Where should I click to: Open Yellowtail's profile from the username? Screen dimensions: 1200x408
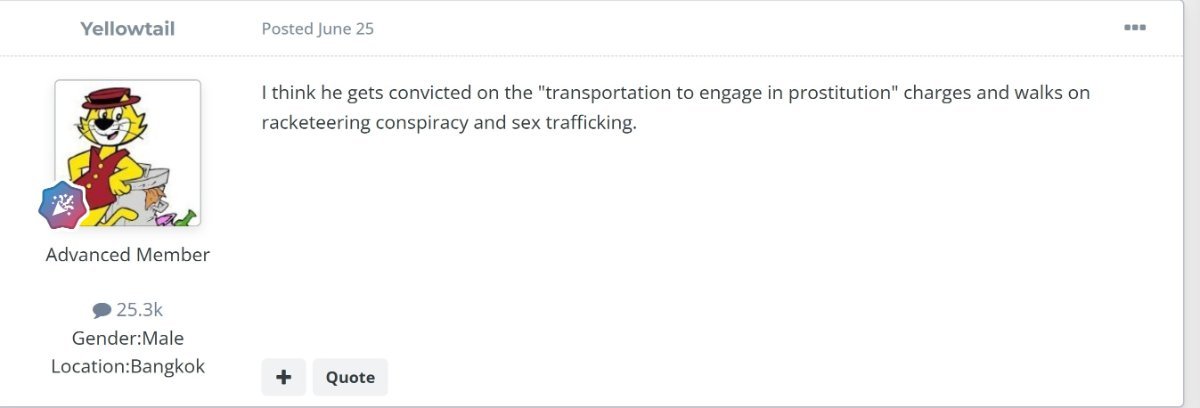[x=128, y=28]
